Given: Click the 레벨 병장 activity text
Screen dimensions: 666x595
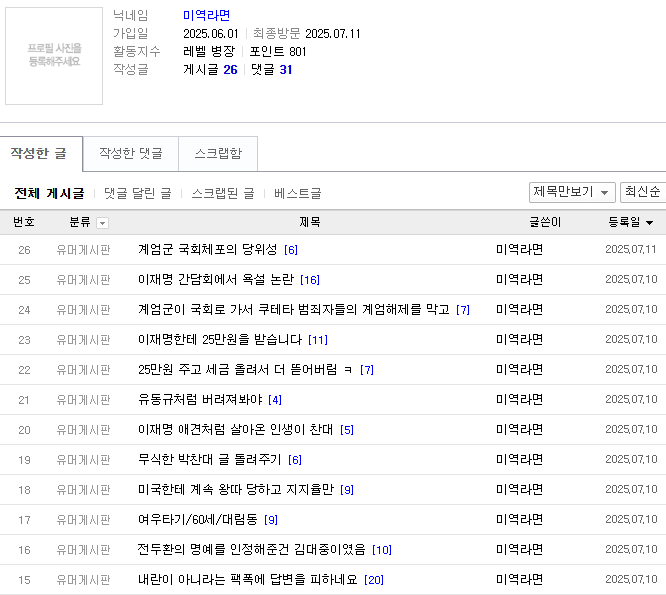Looking at the screenshot, I should (209, 51).
